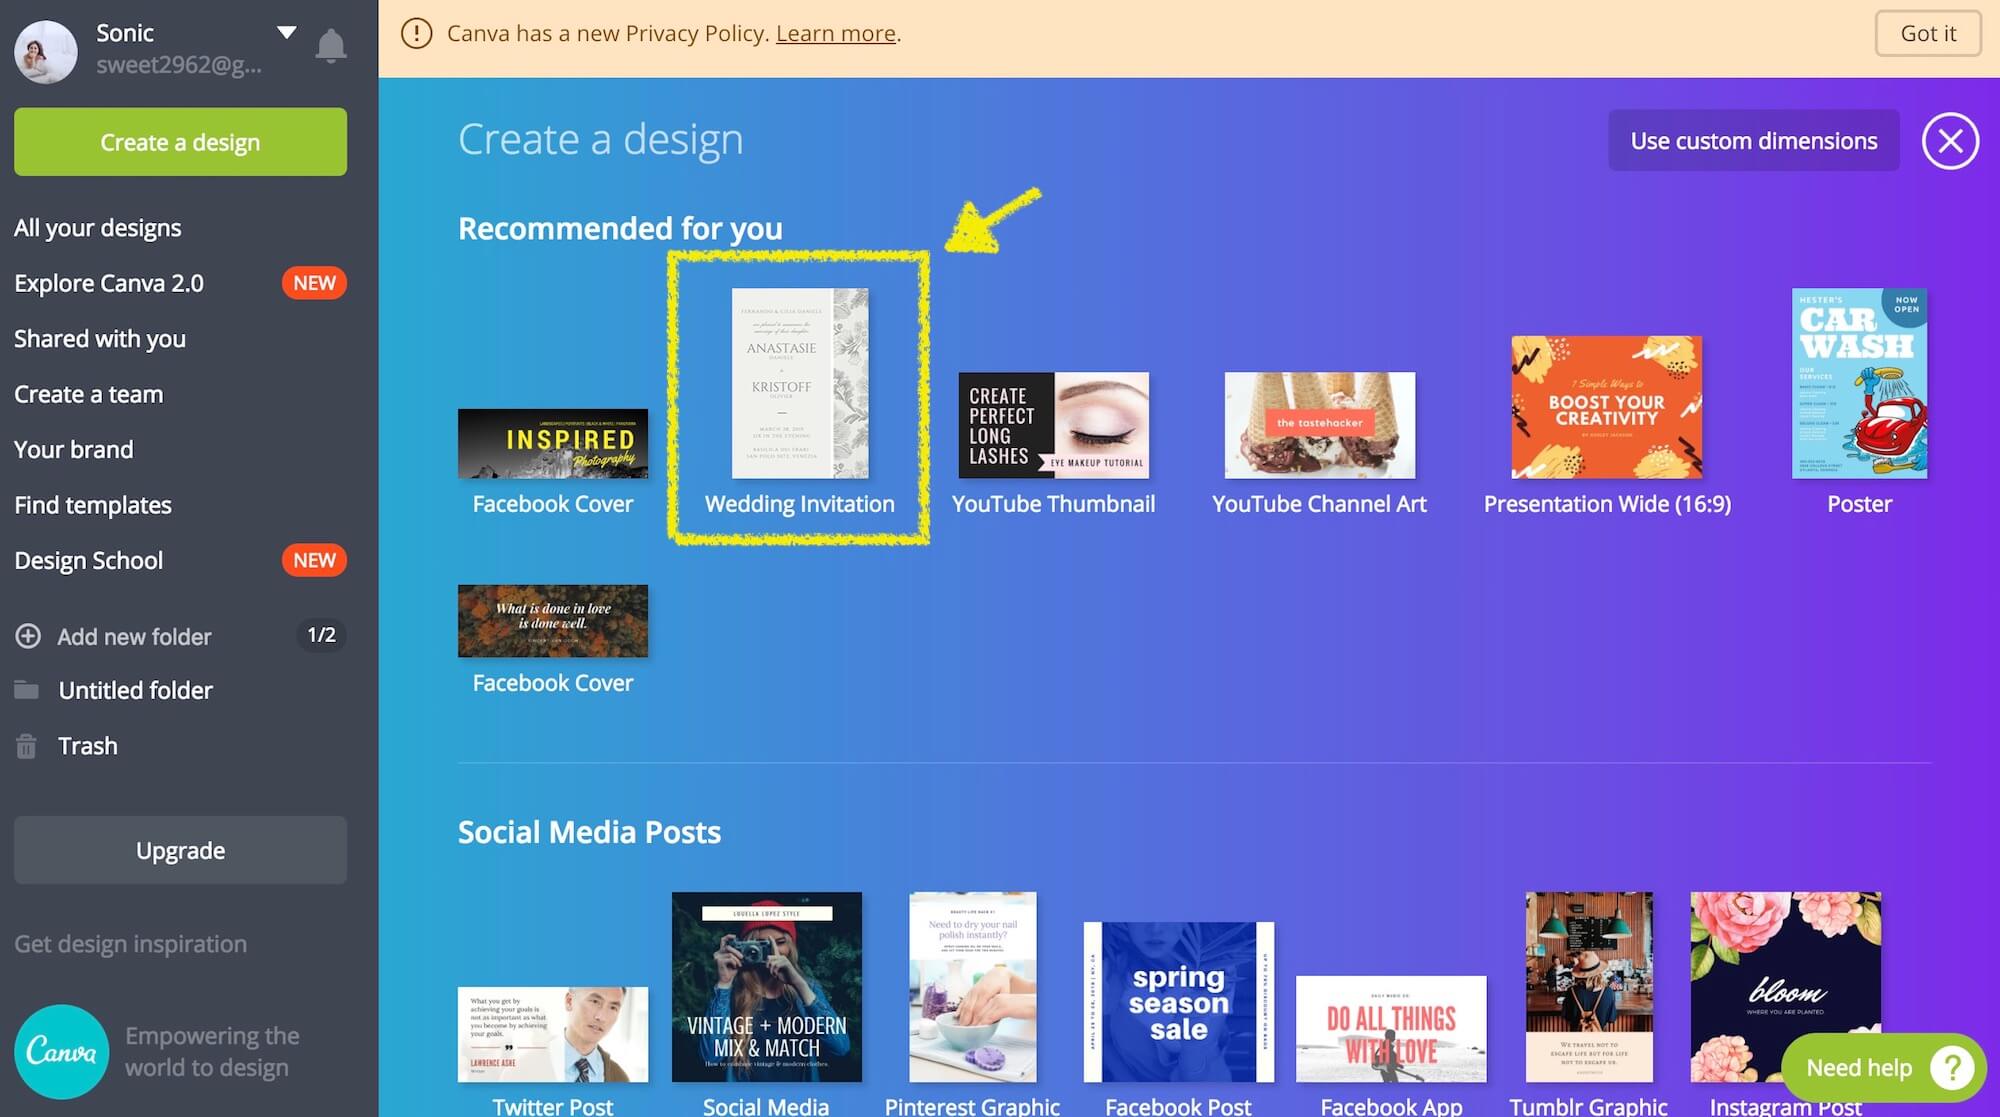Open Untitled folder in the sidebar
The image size is (2000, 1117).
click(135, 690)
